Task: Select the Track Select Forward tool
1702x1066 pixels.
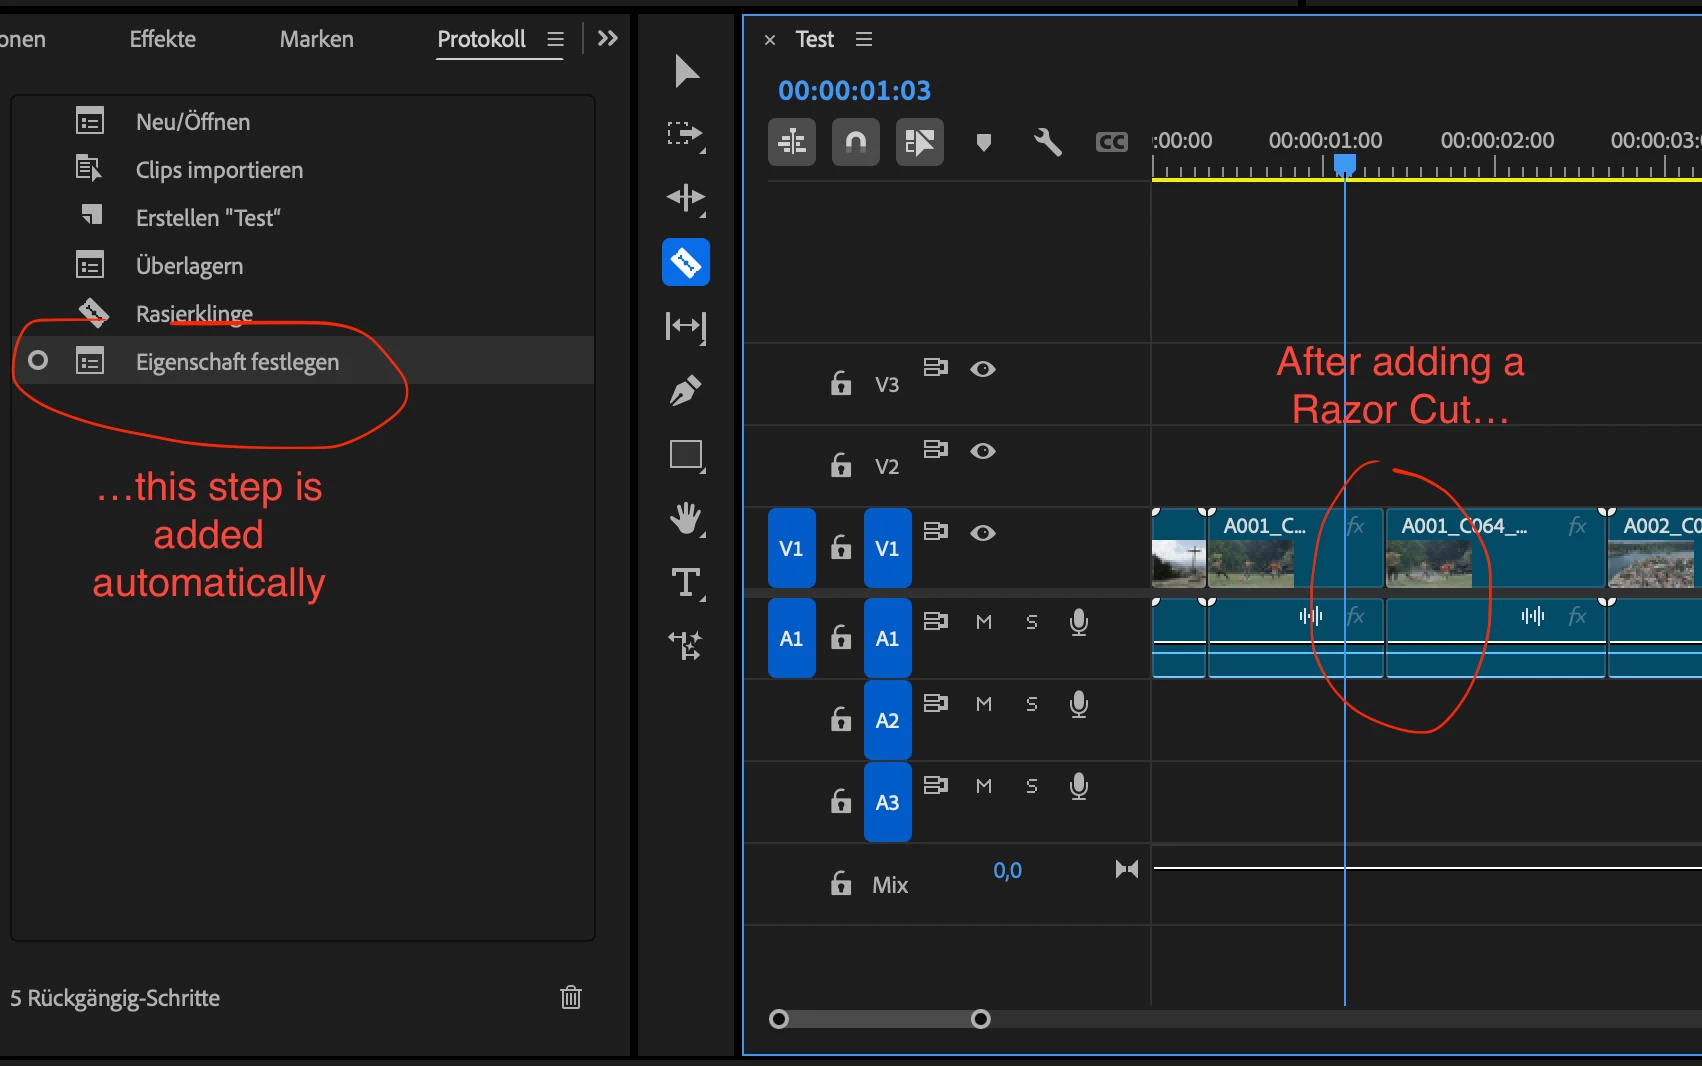Action: [x=686, y=135]
